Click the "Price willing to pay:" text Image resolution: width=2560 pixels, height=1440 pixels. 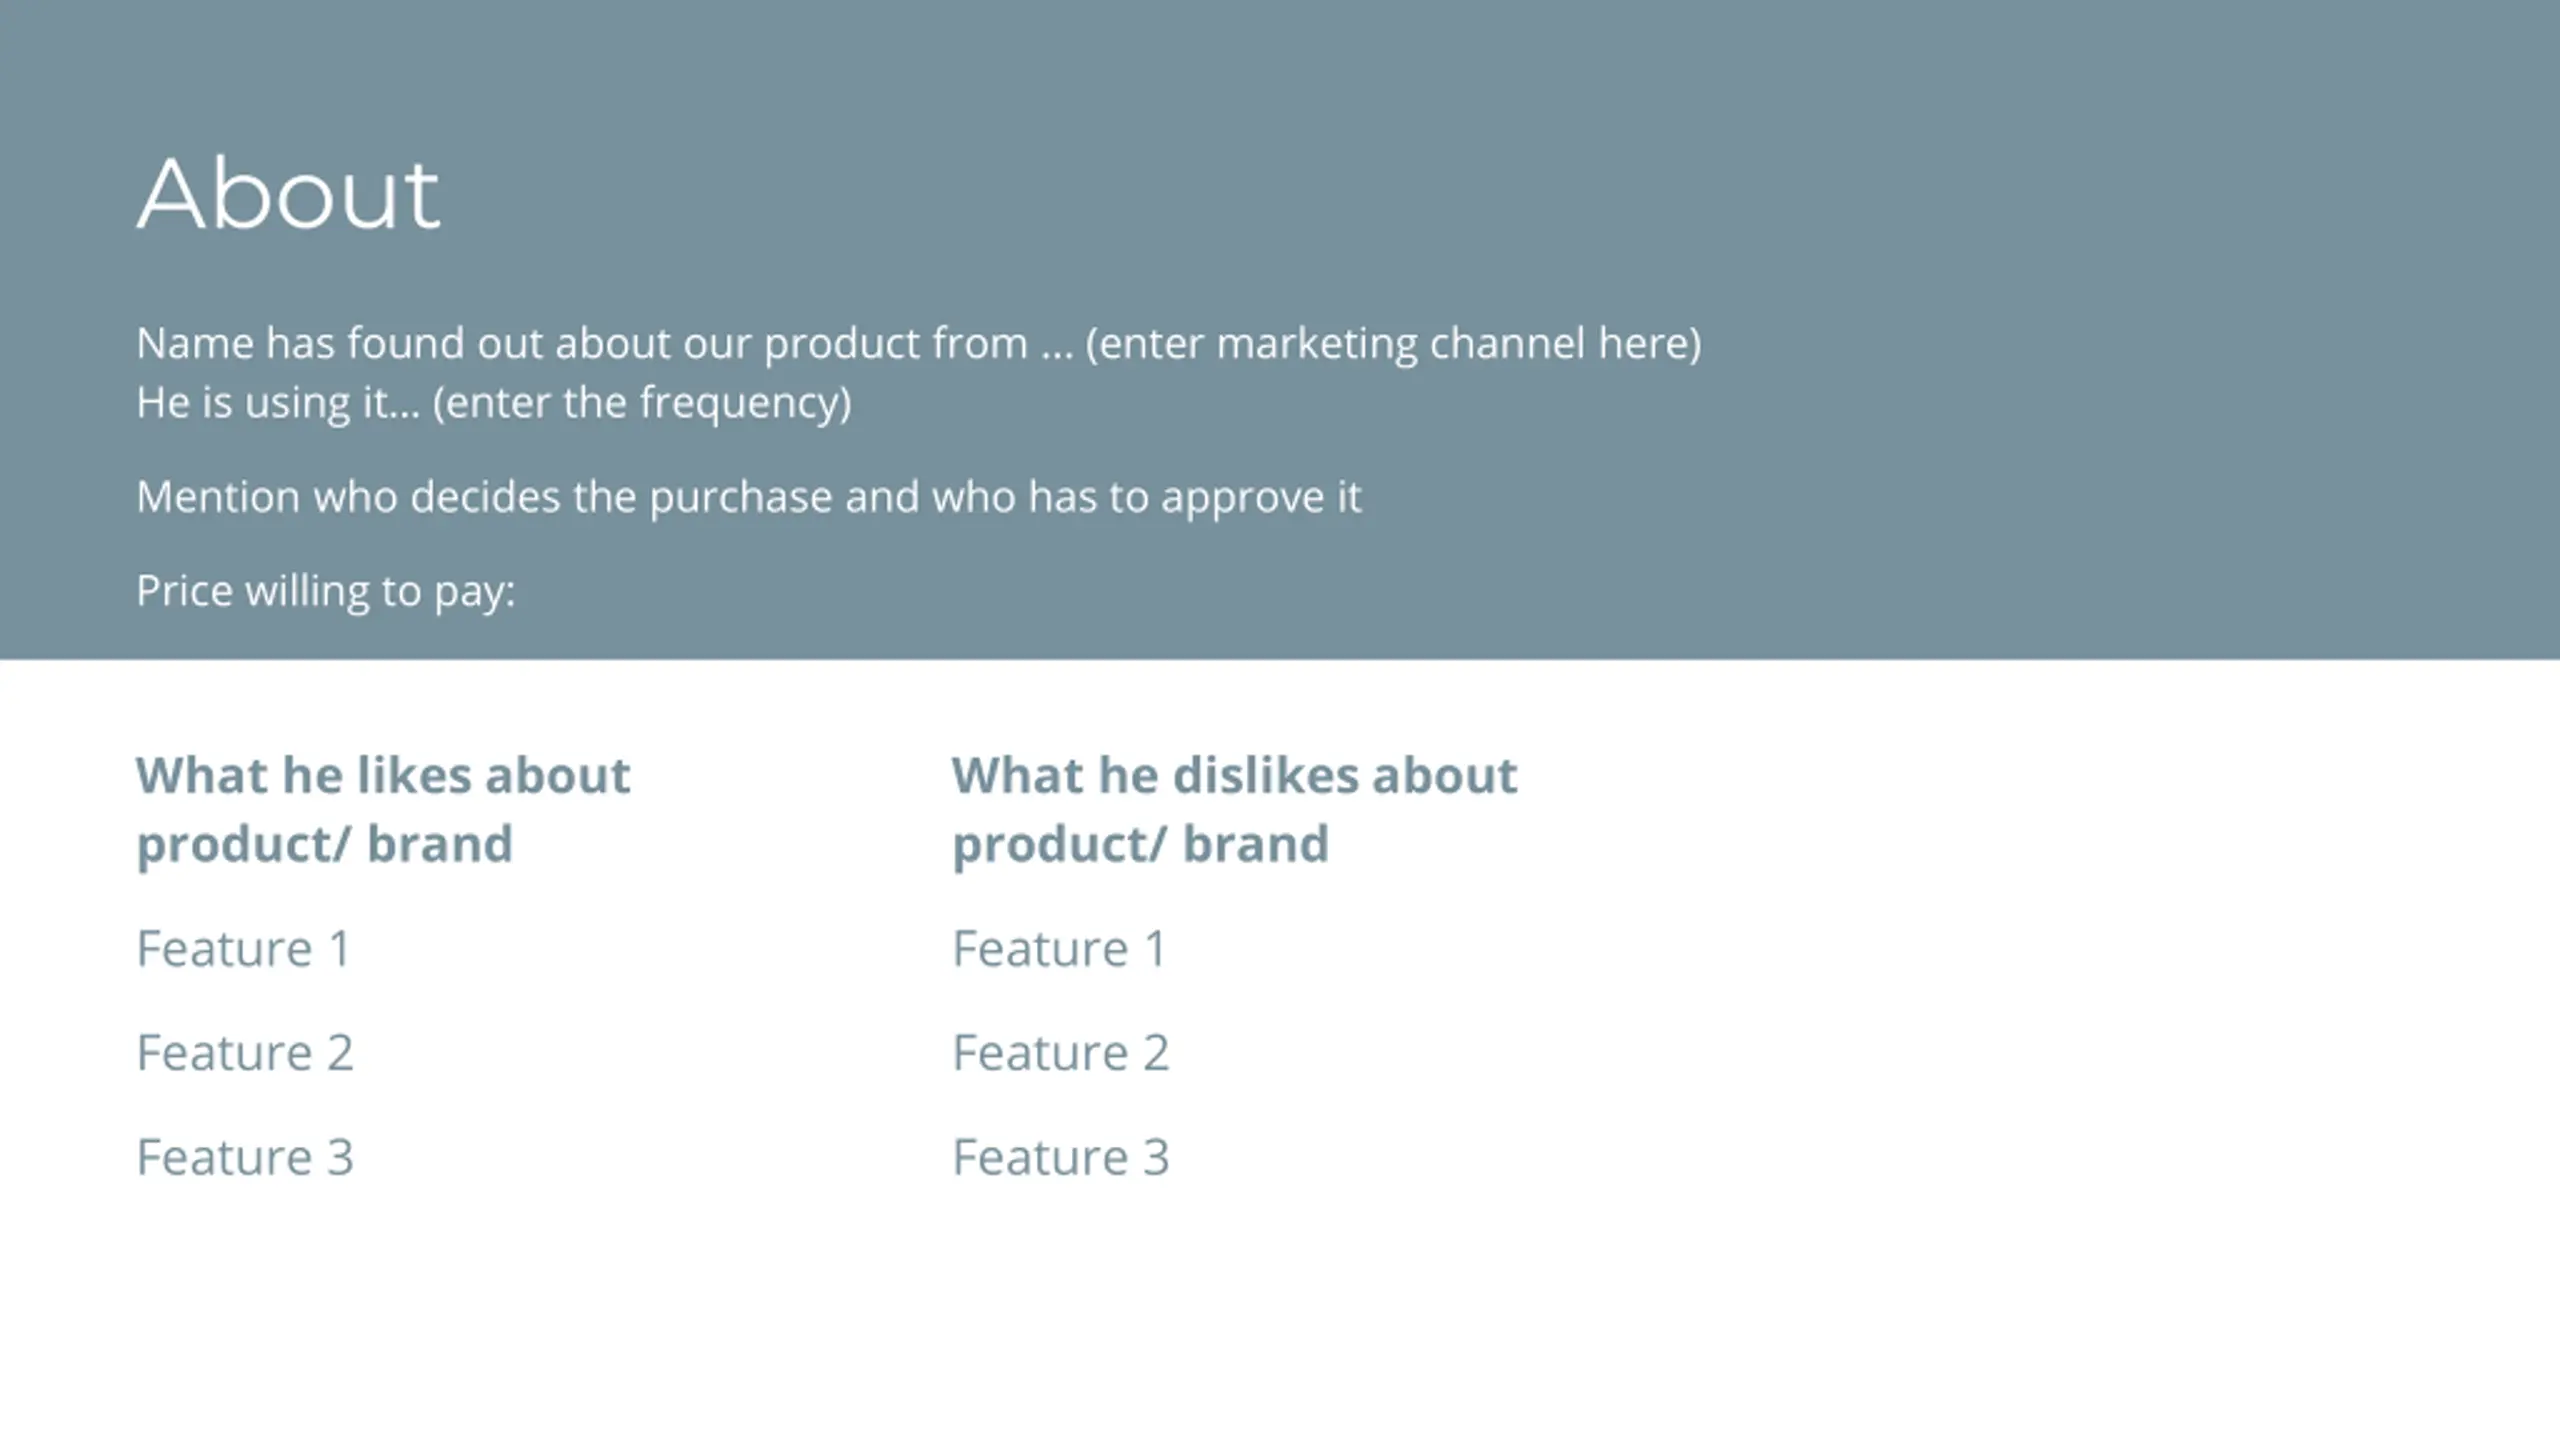pyautogui.click(x=326, y=591)
